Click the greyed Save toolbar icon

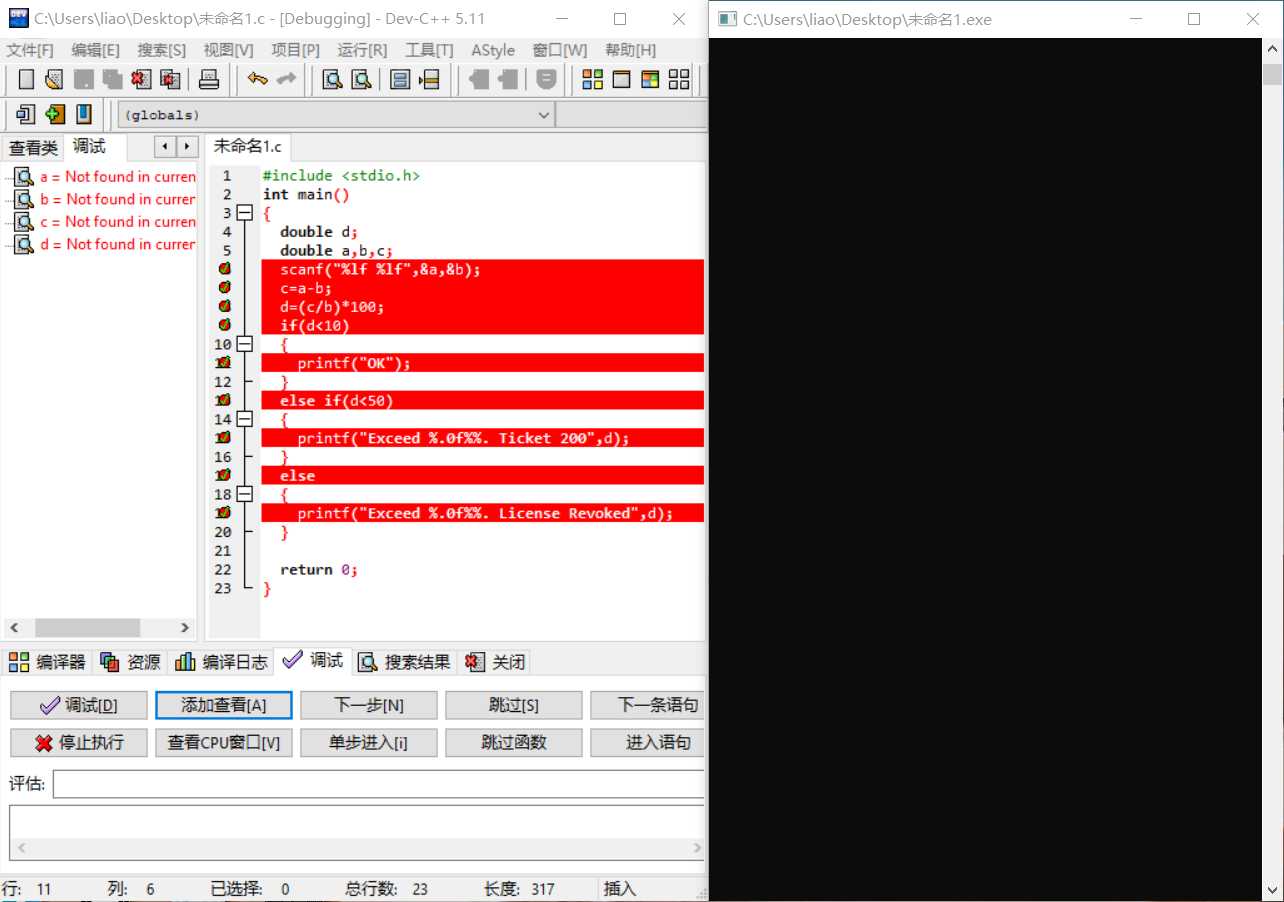click(x=84, y=79)
